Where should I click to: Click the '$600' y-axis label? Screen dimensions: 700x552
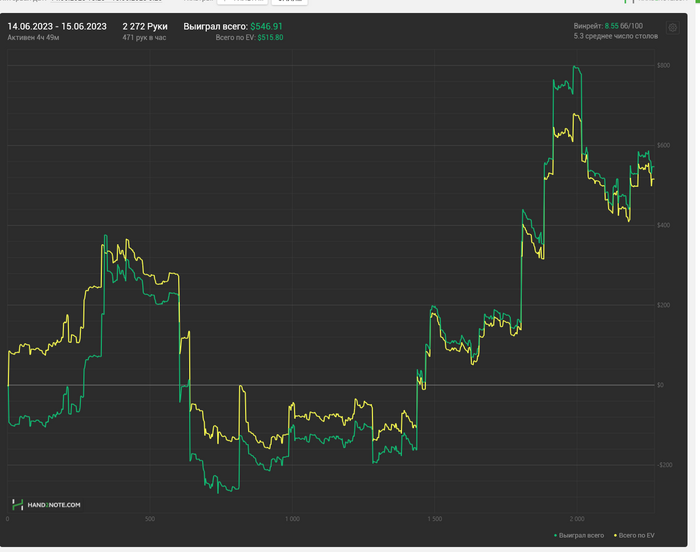(663, 145)
